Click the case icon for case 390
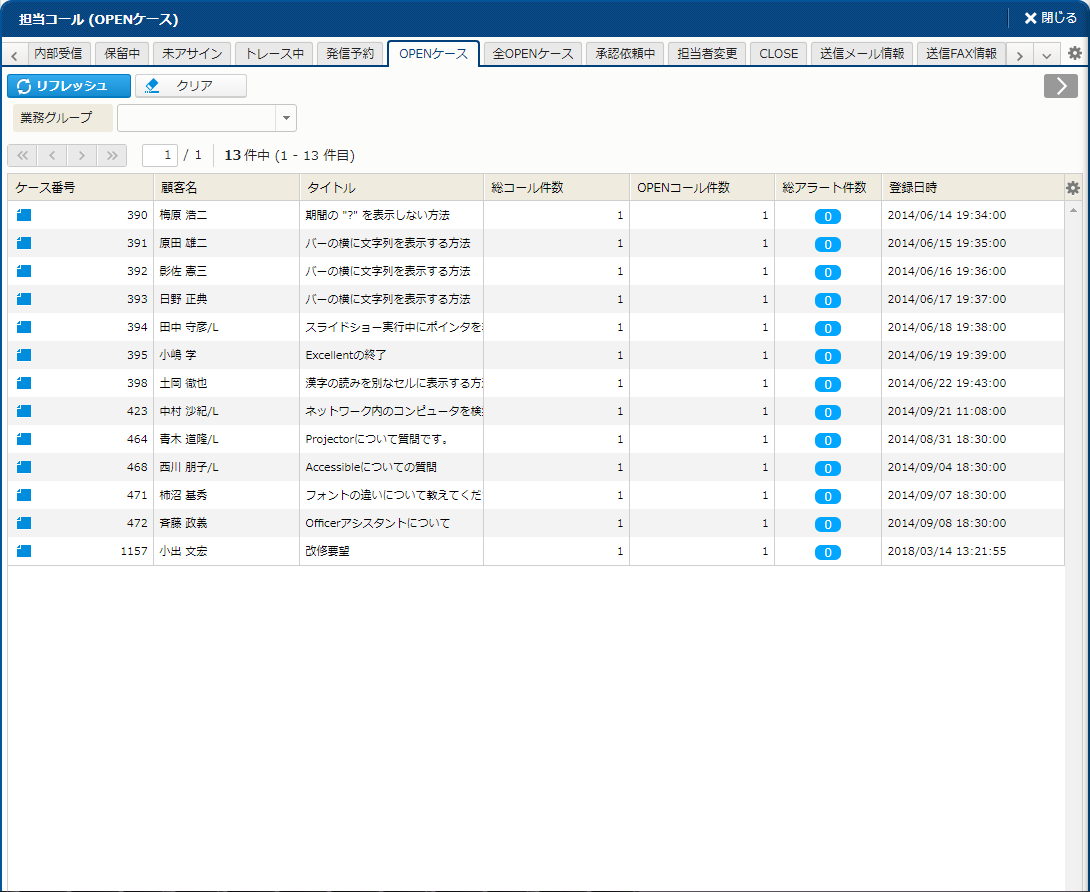The height and width of the screenshot is (892, 1090). (25, 215)
